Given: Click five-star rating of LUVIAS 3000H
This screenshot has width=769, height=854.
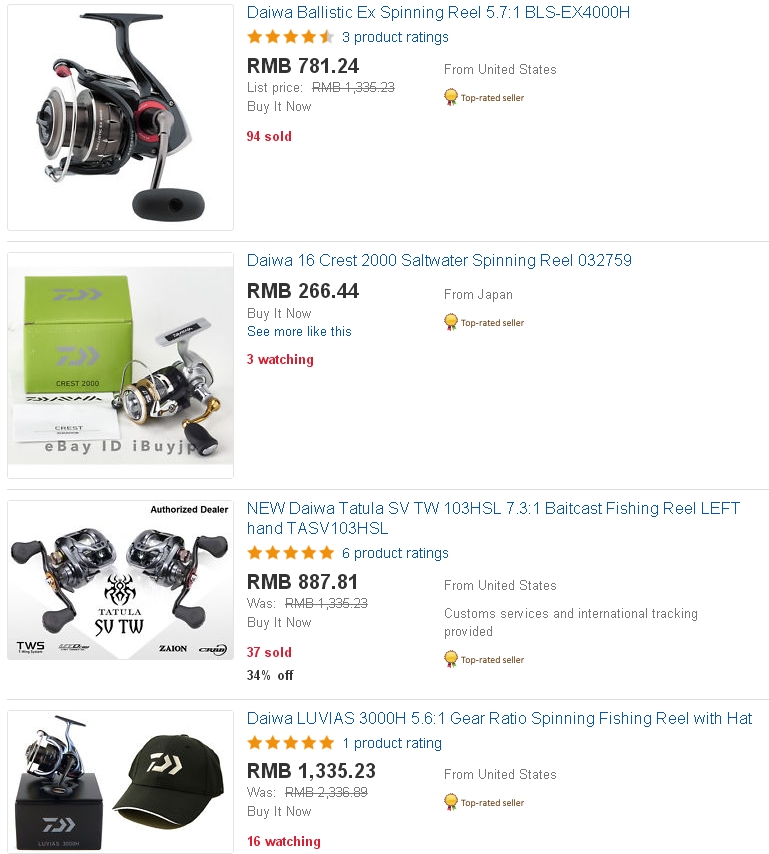Looking at the screenshot, I should coord(291,743).
